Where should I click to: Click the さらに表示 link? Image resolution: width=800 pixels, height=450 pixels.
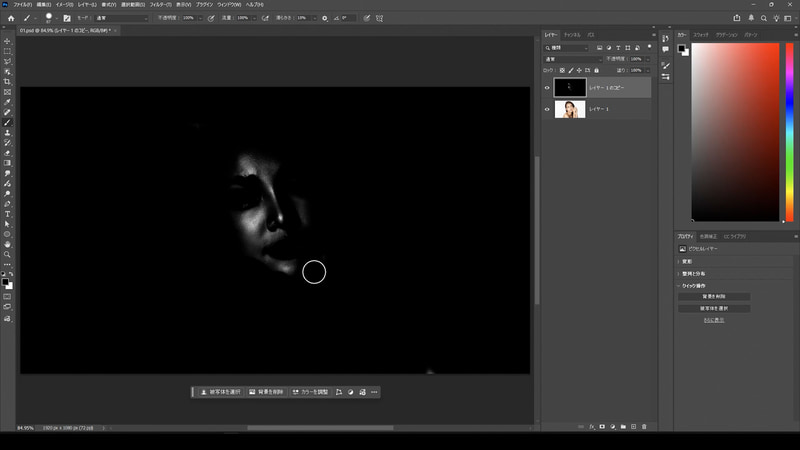tap(714, 320)
